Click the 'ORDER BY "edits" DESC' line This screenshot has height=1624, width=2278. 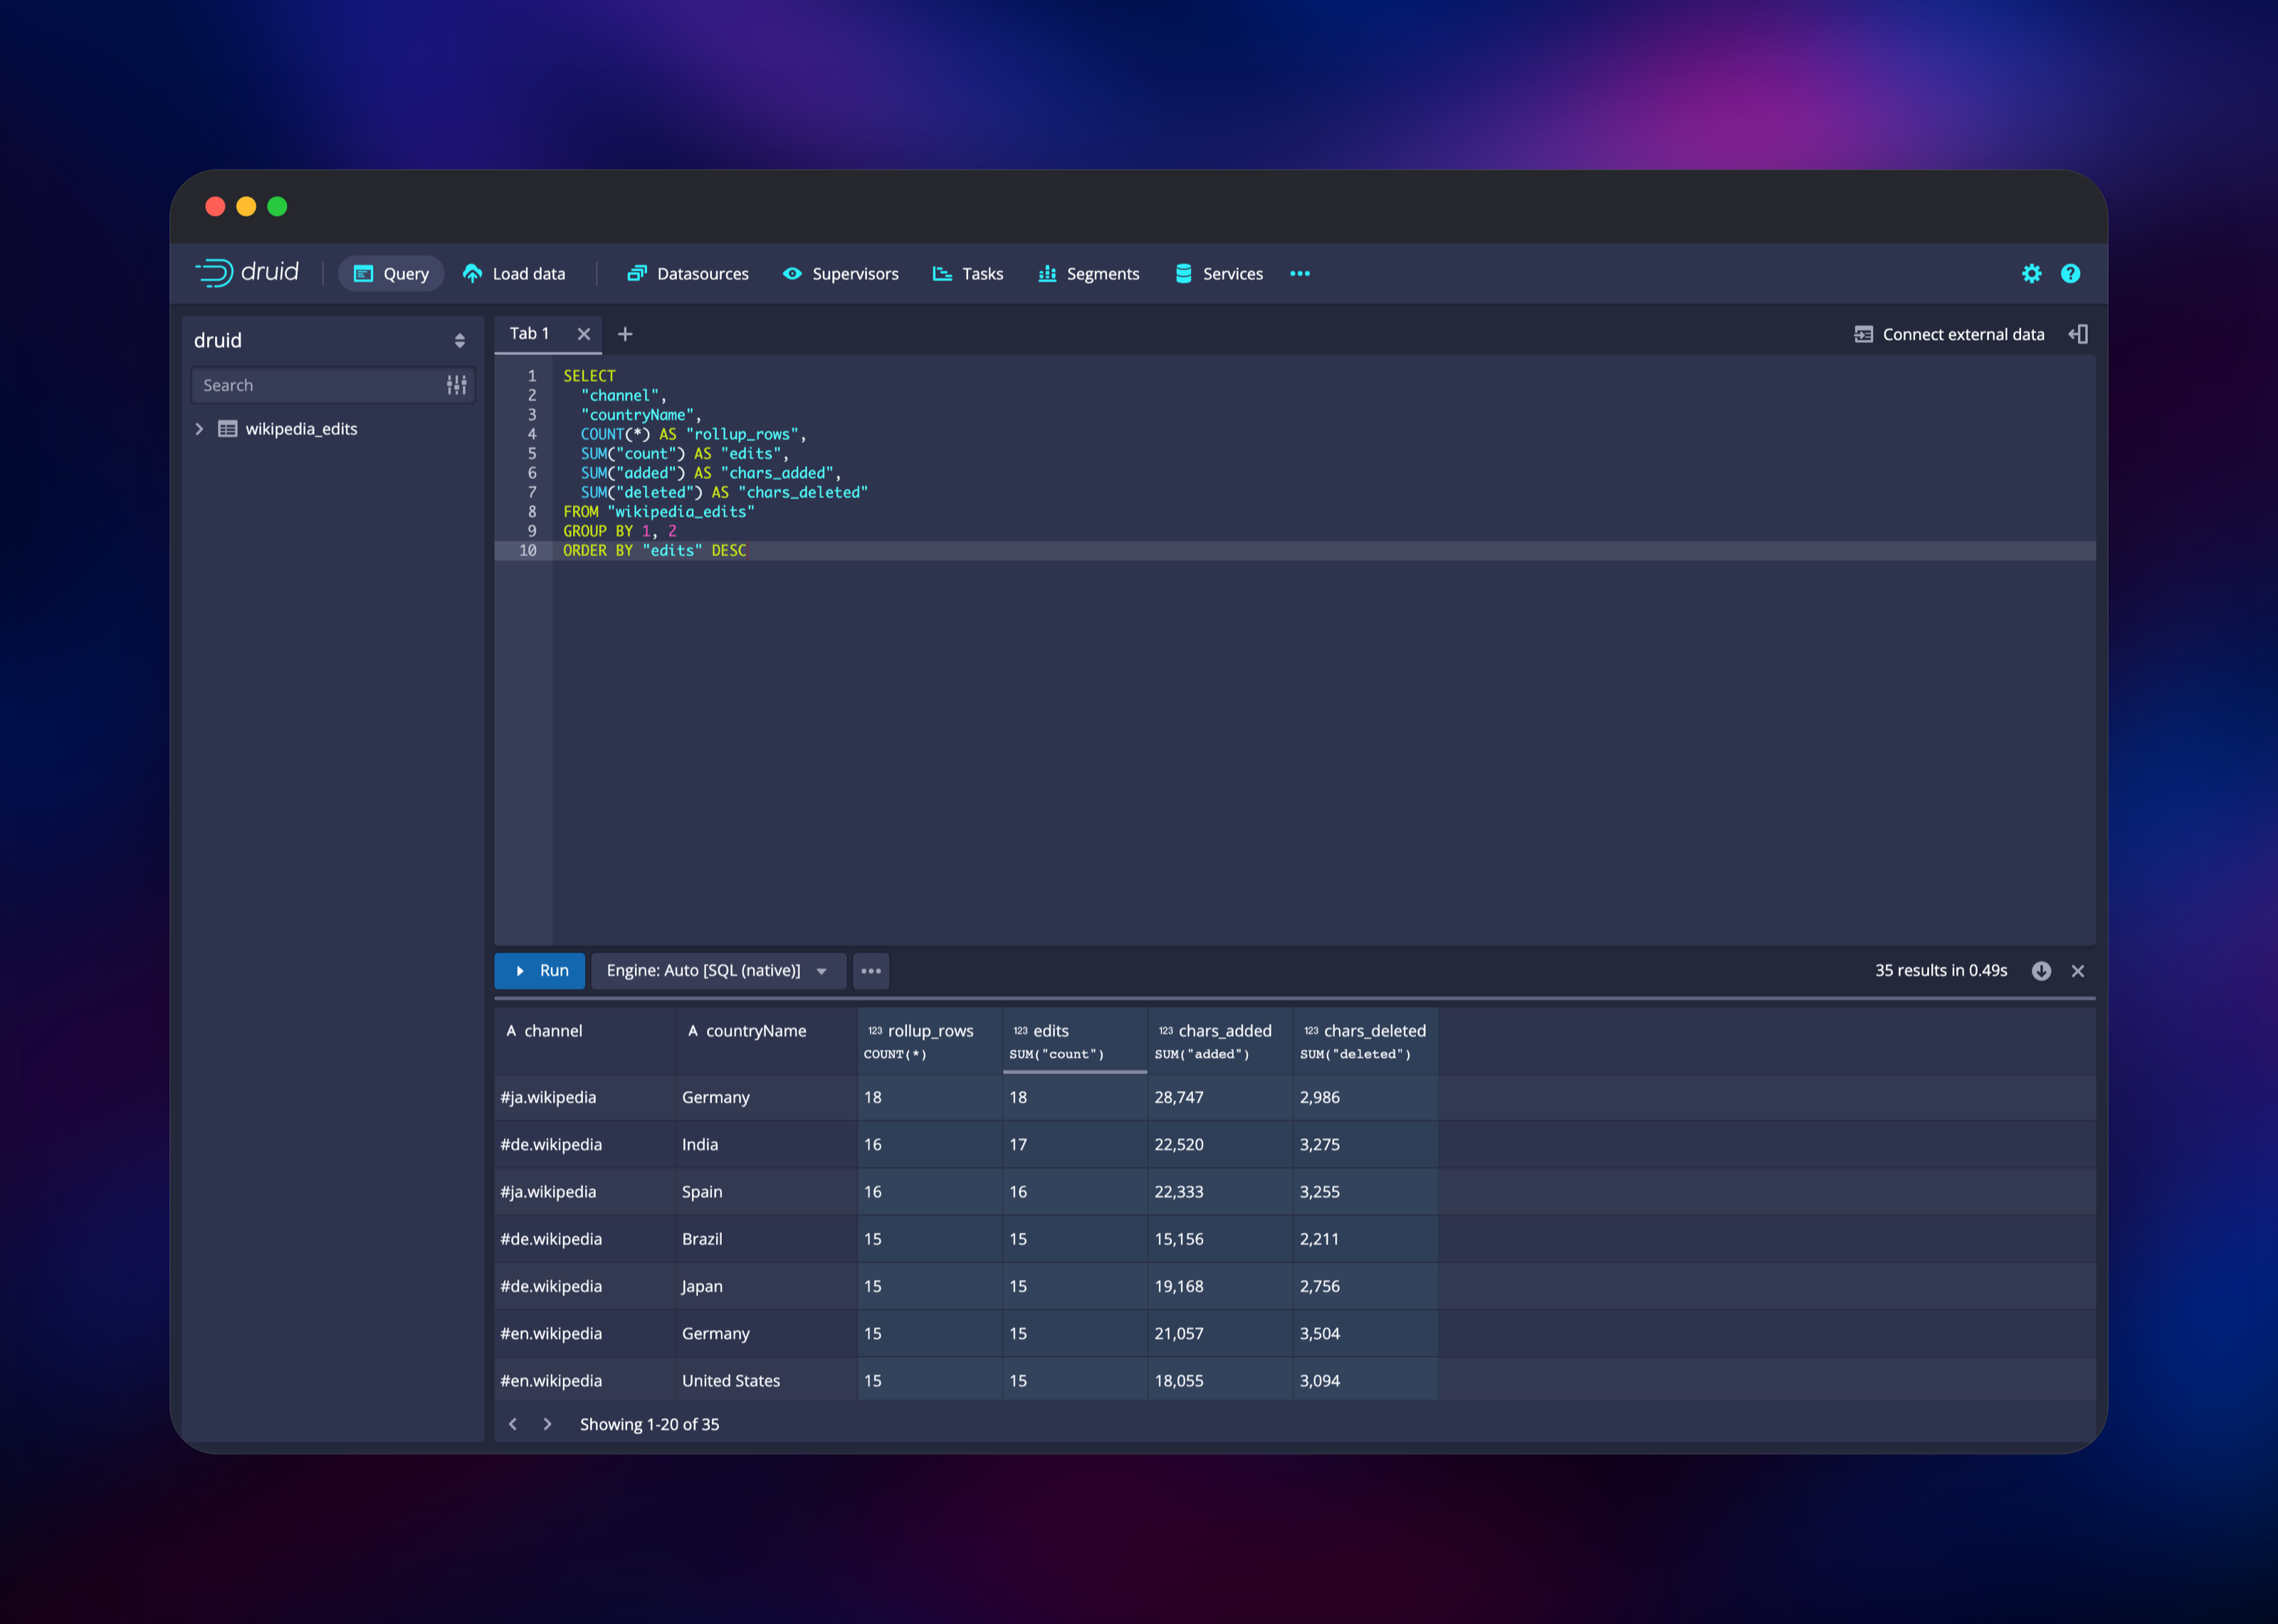coord(655,551)
